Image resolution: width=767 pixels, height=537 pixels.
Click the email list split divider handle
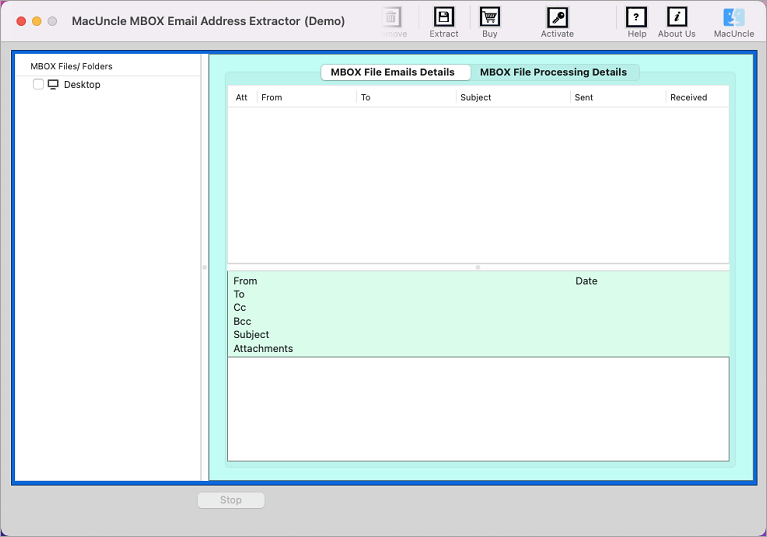[x=478, y=267]
